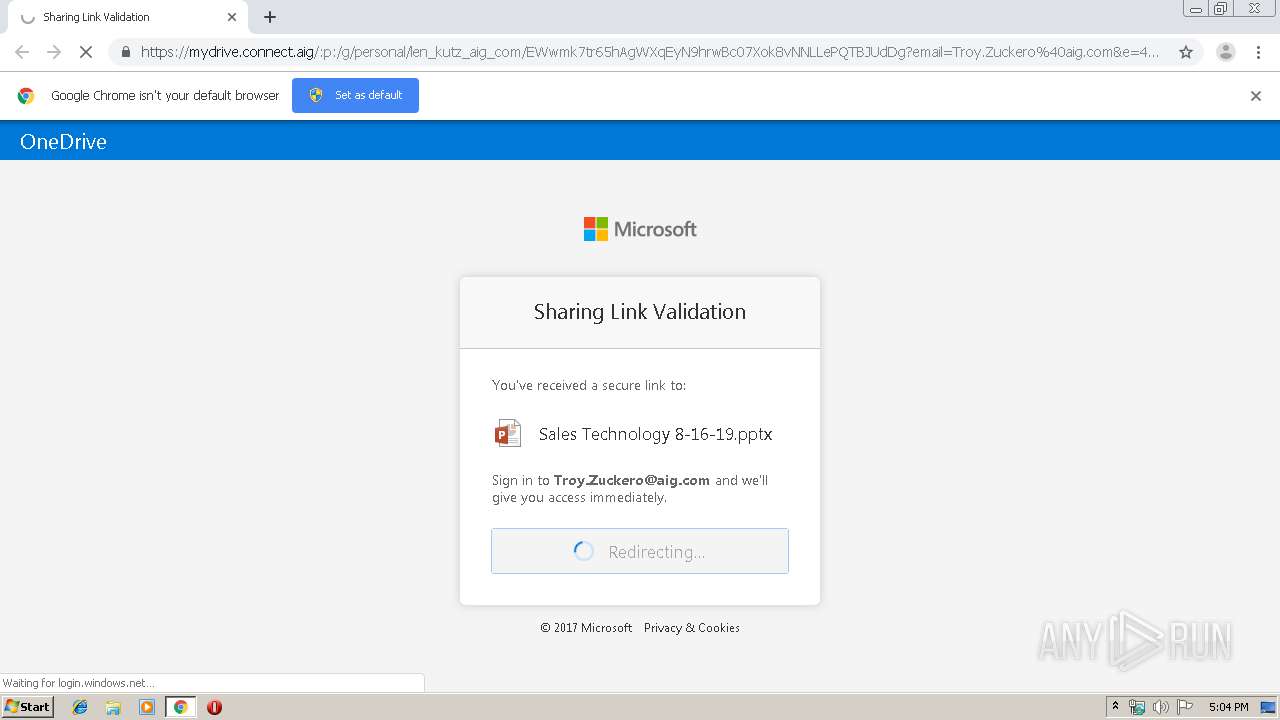Open Privacy & Cookies link

pos(692,628)
